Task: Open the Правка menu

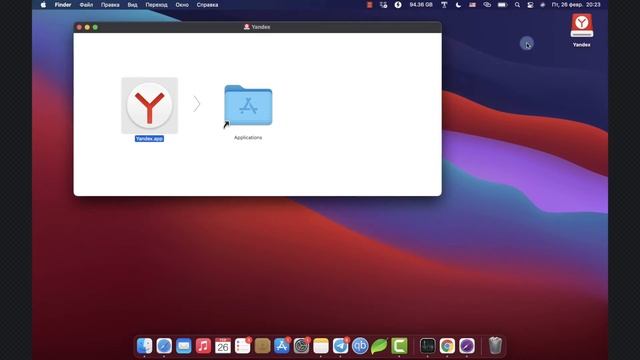Action: tap(110, 5)
